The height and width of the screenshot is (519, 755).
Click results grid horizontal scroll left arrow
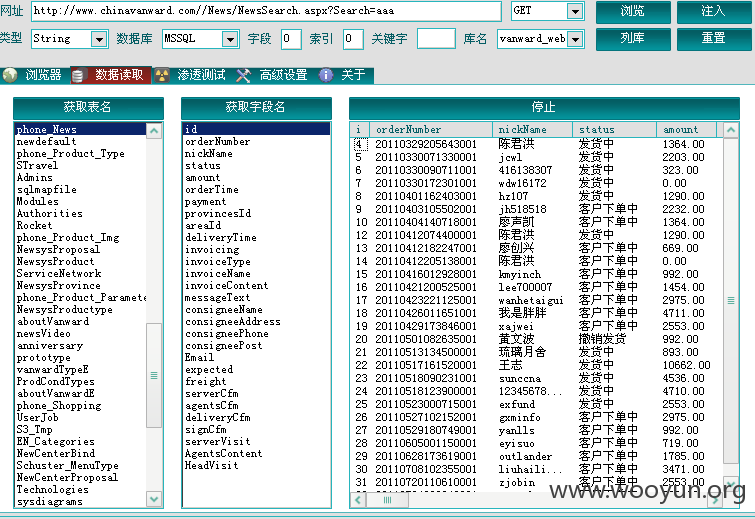(358, 500)
